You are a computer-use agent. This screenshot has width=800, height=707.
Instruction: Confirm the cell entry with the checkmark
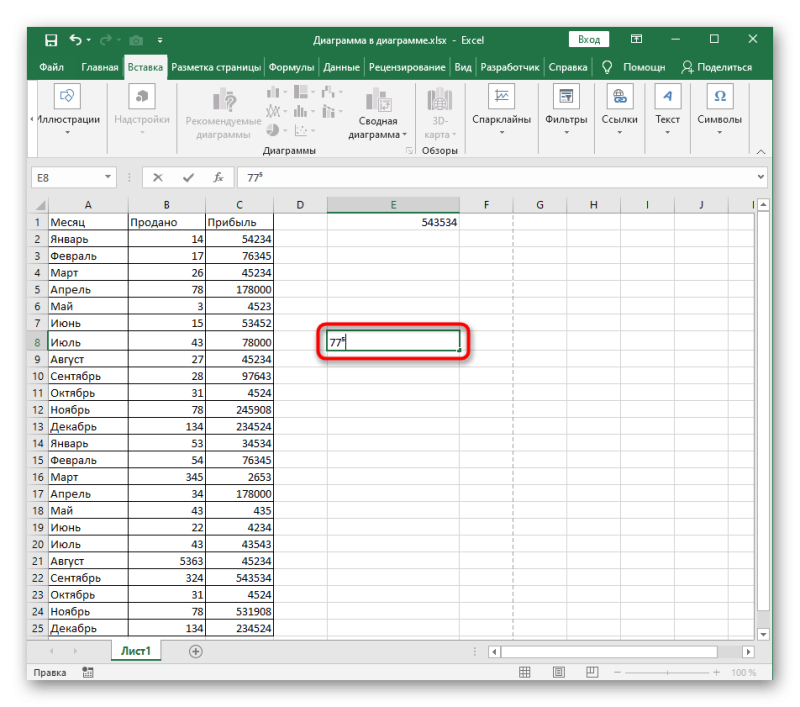[x=188, y=178]
